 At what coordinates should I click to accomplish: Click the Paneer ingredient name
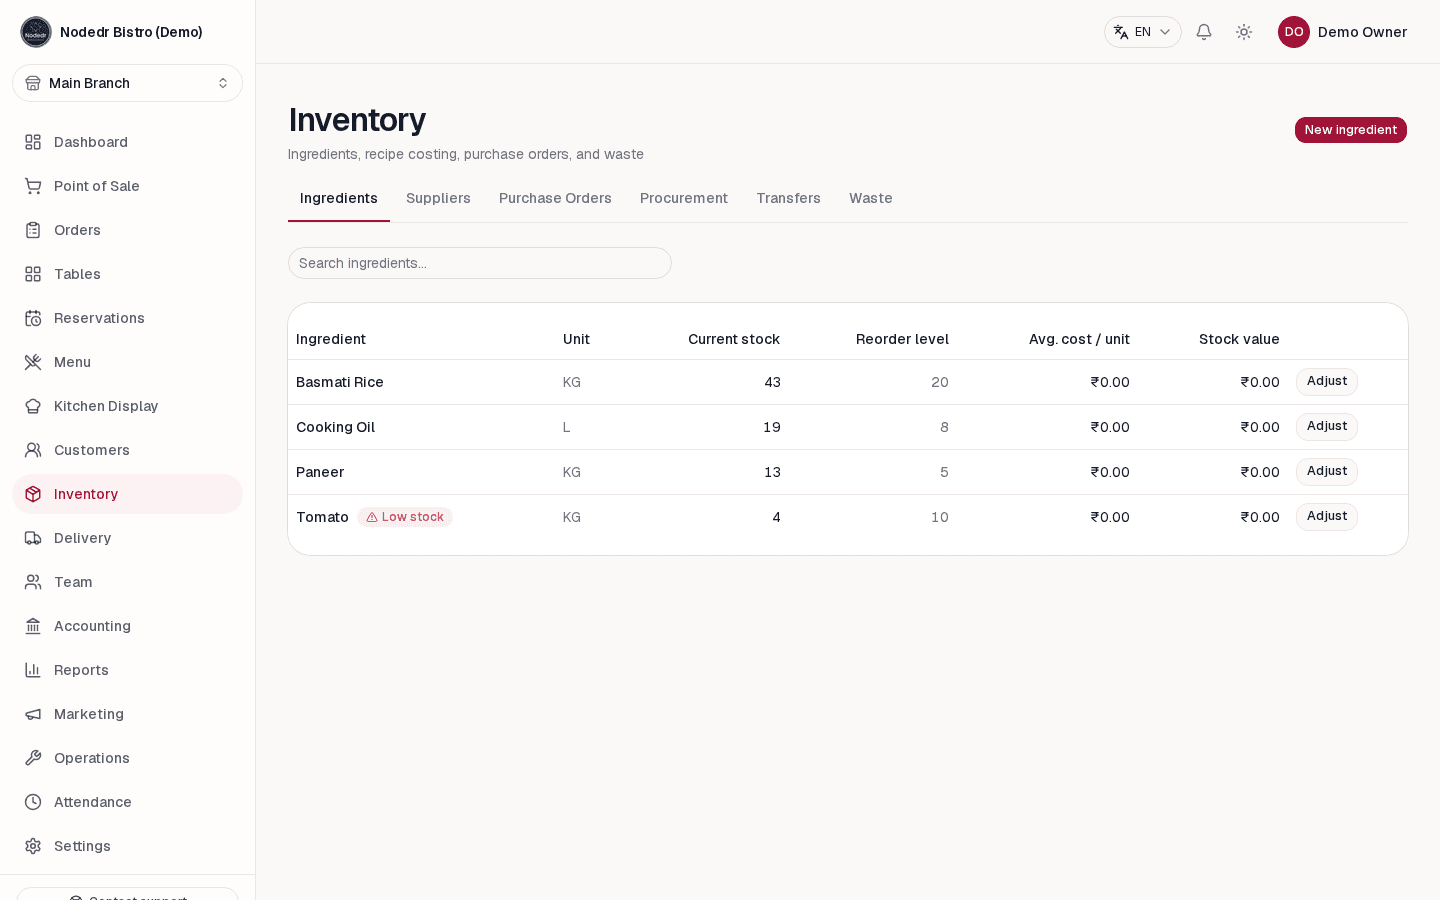click(x=320, y=472)
